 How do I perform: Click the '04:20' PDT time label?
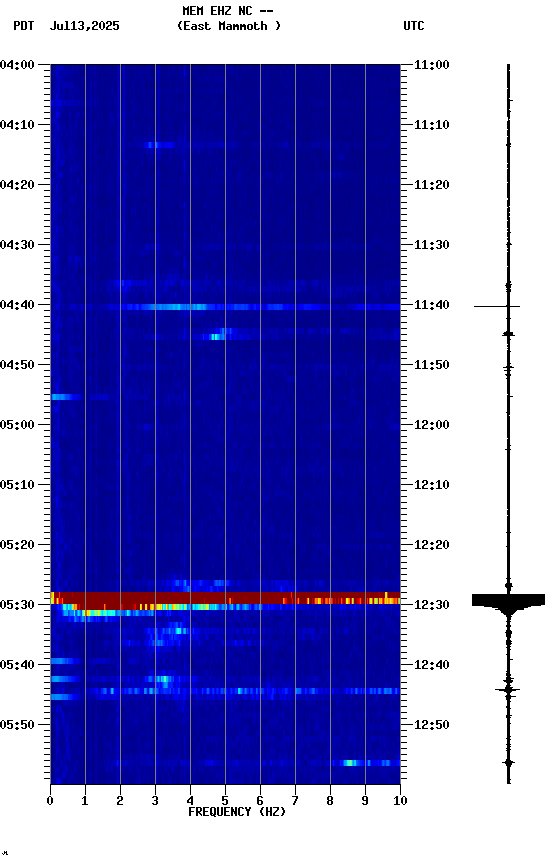pyautogui.click(x=17, y=185)
